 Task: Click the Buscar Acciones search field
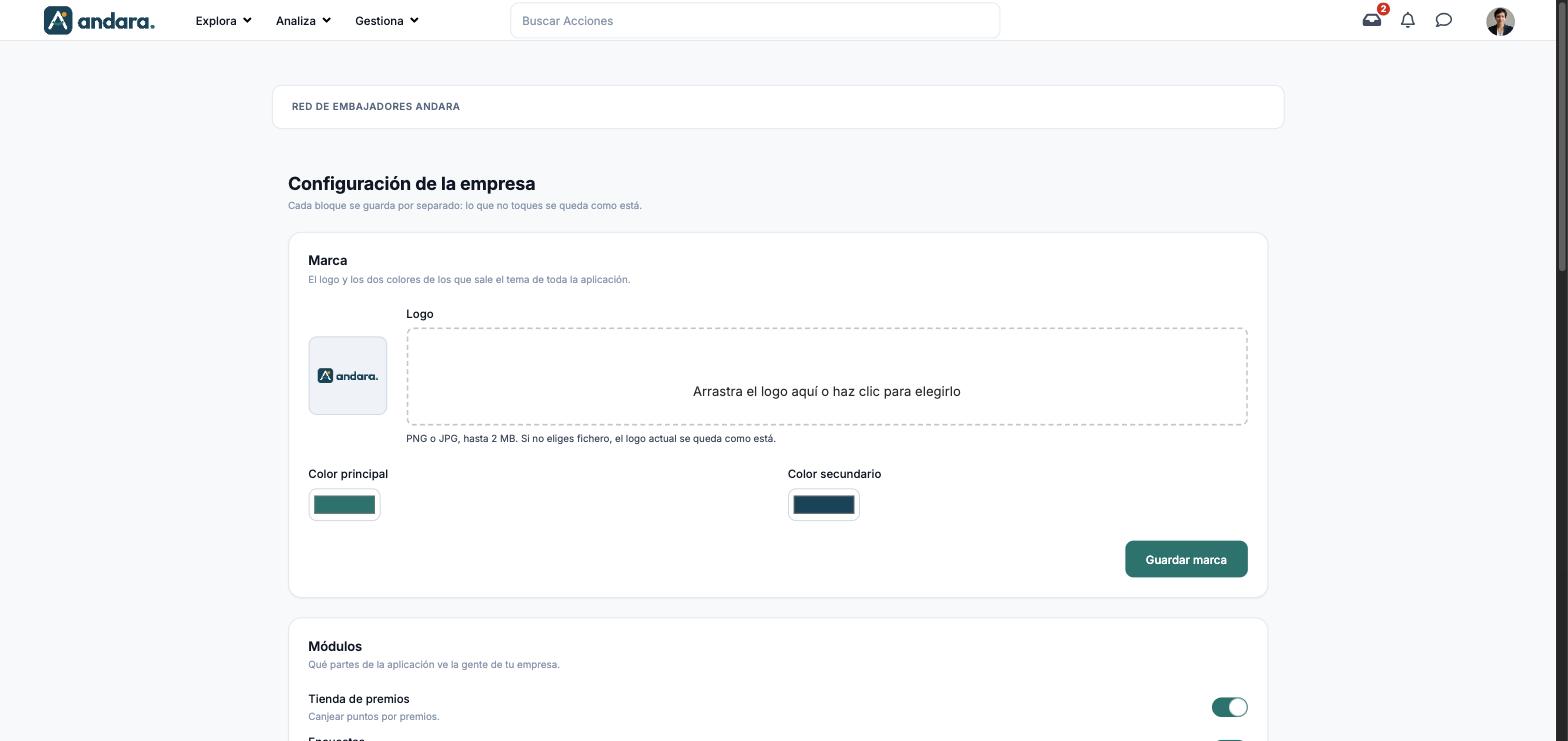755,20
